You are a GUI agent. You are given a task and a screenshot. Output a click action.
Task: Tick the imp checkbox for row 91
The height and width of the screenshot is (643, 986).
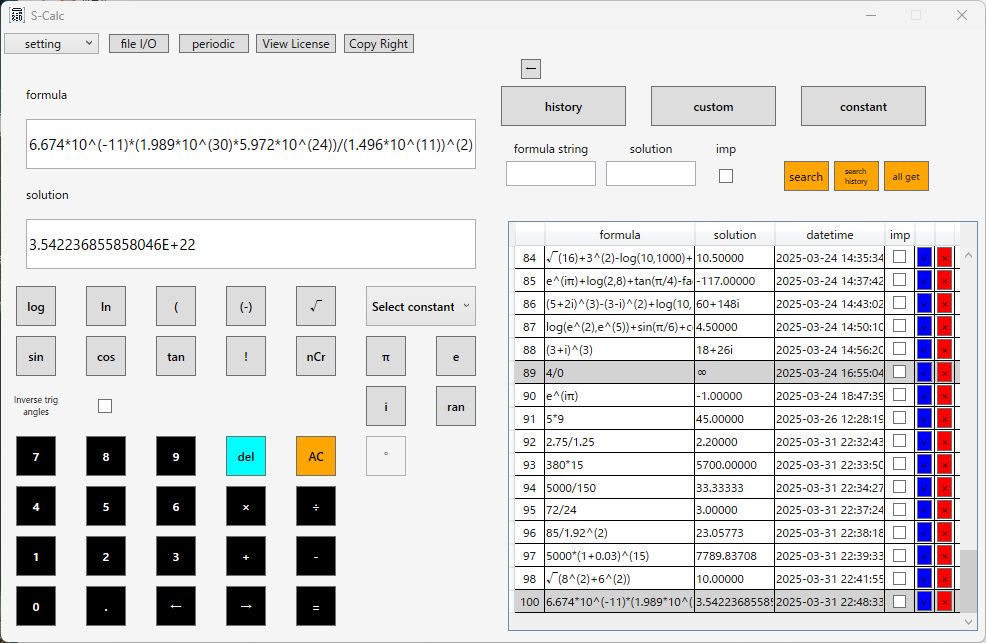[899, 418]
